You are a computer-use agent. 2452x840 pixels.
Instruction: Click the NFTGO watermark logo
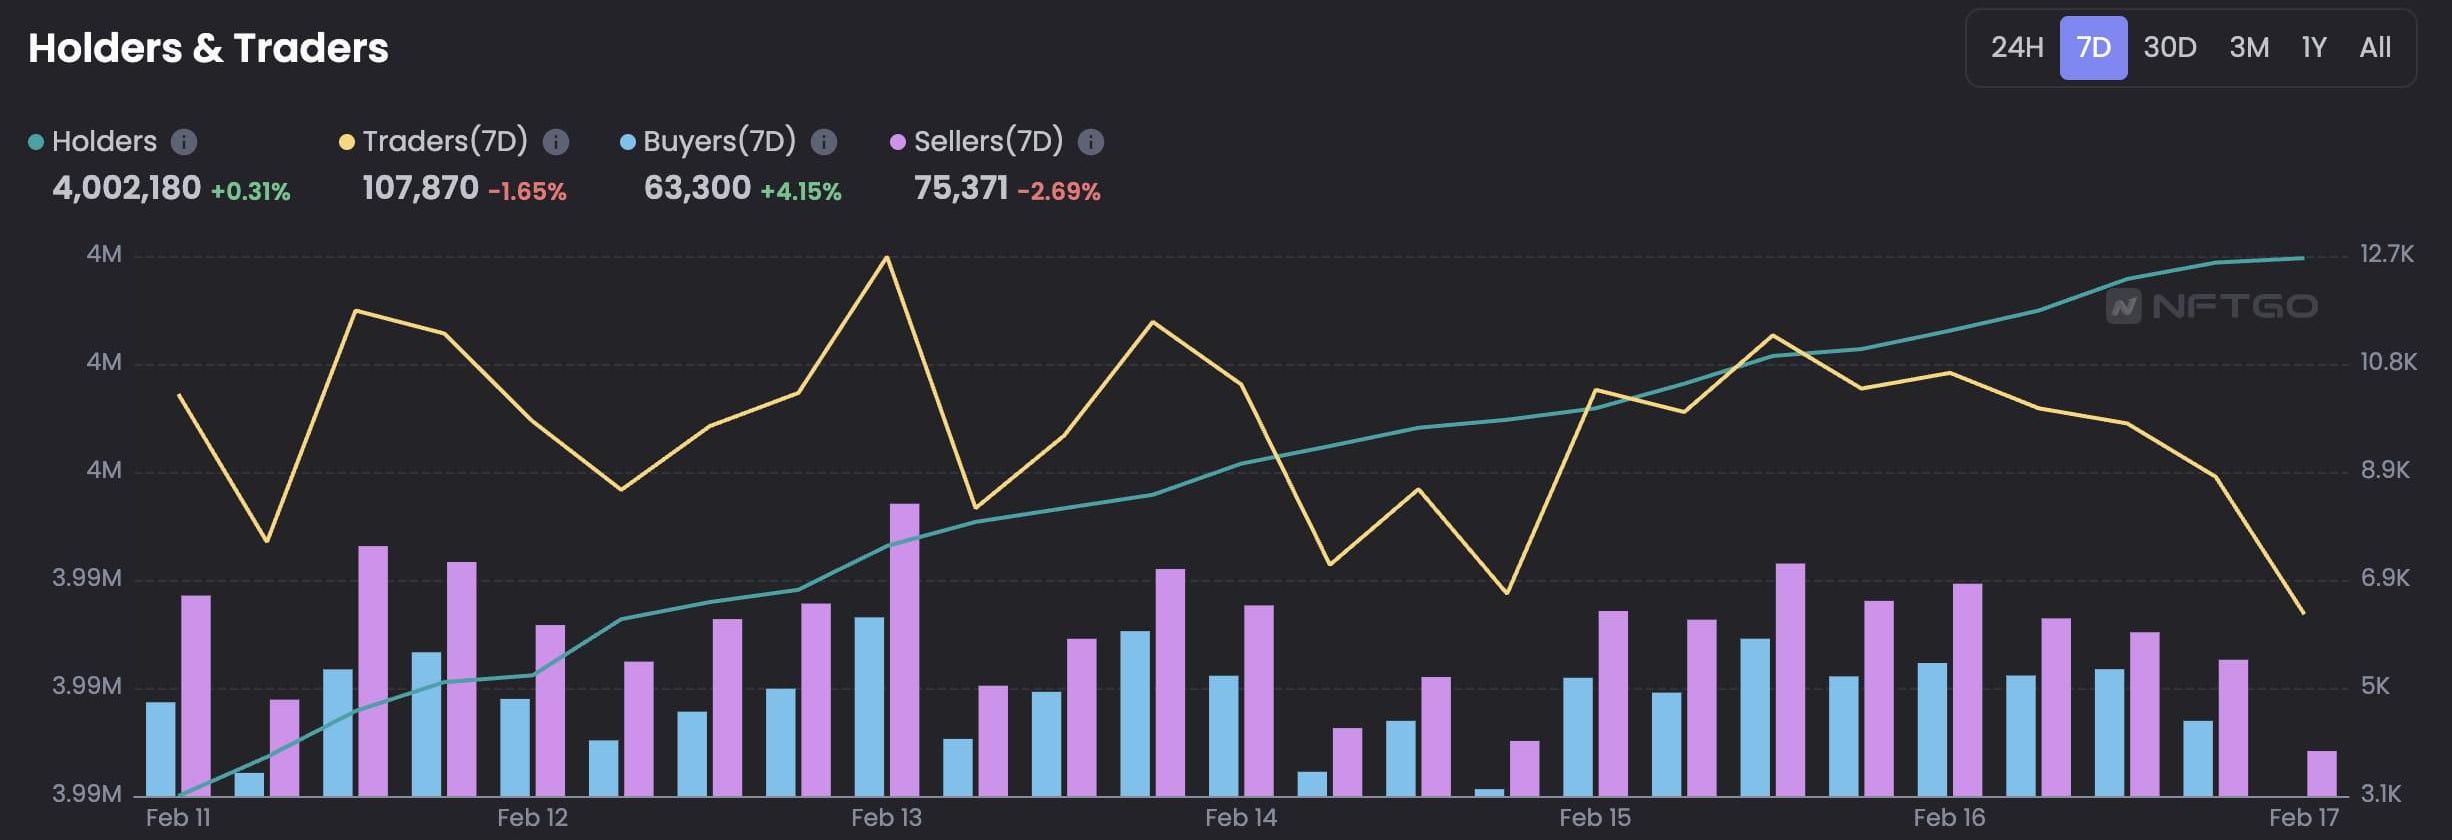tap(2212, 306)
